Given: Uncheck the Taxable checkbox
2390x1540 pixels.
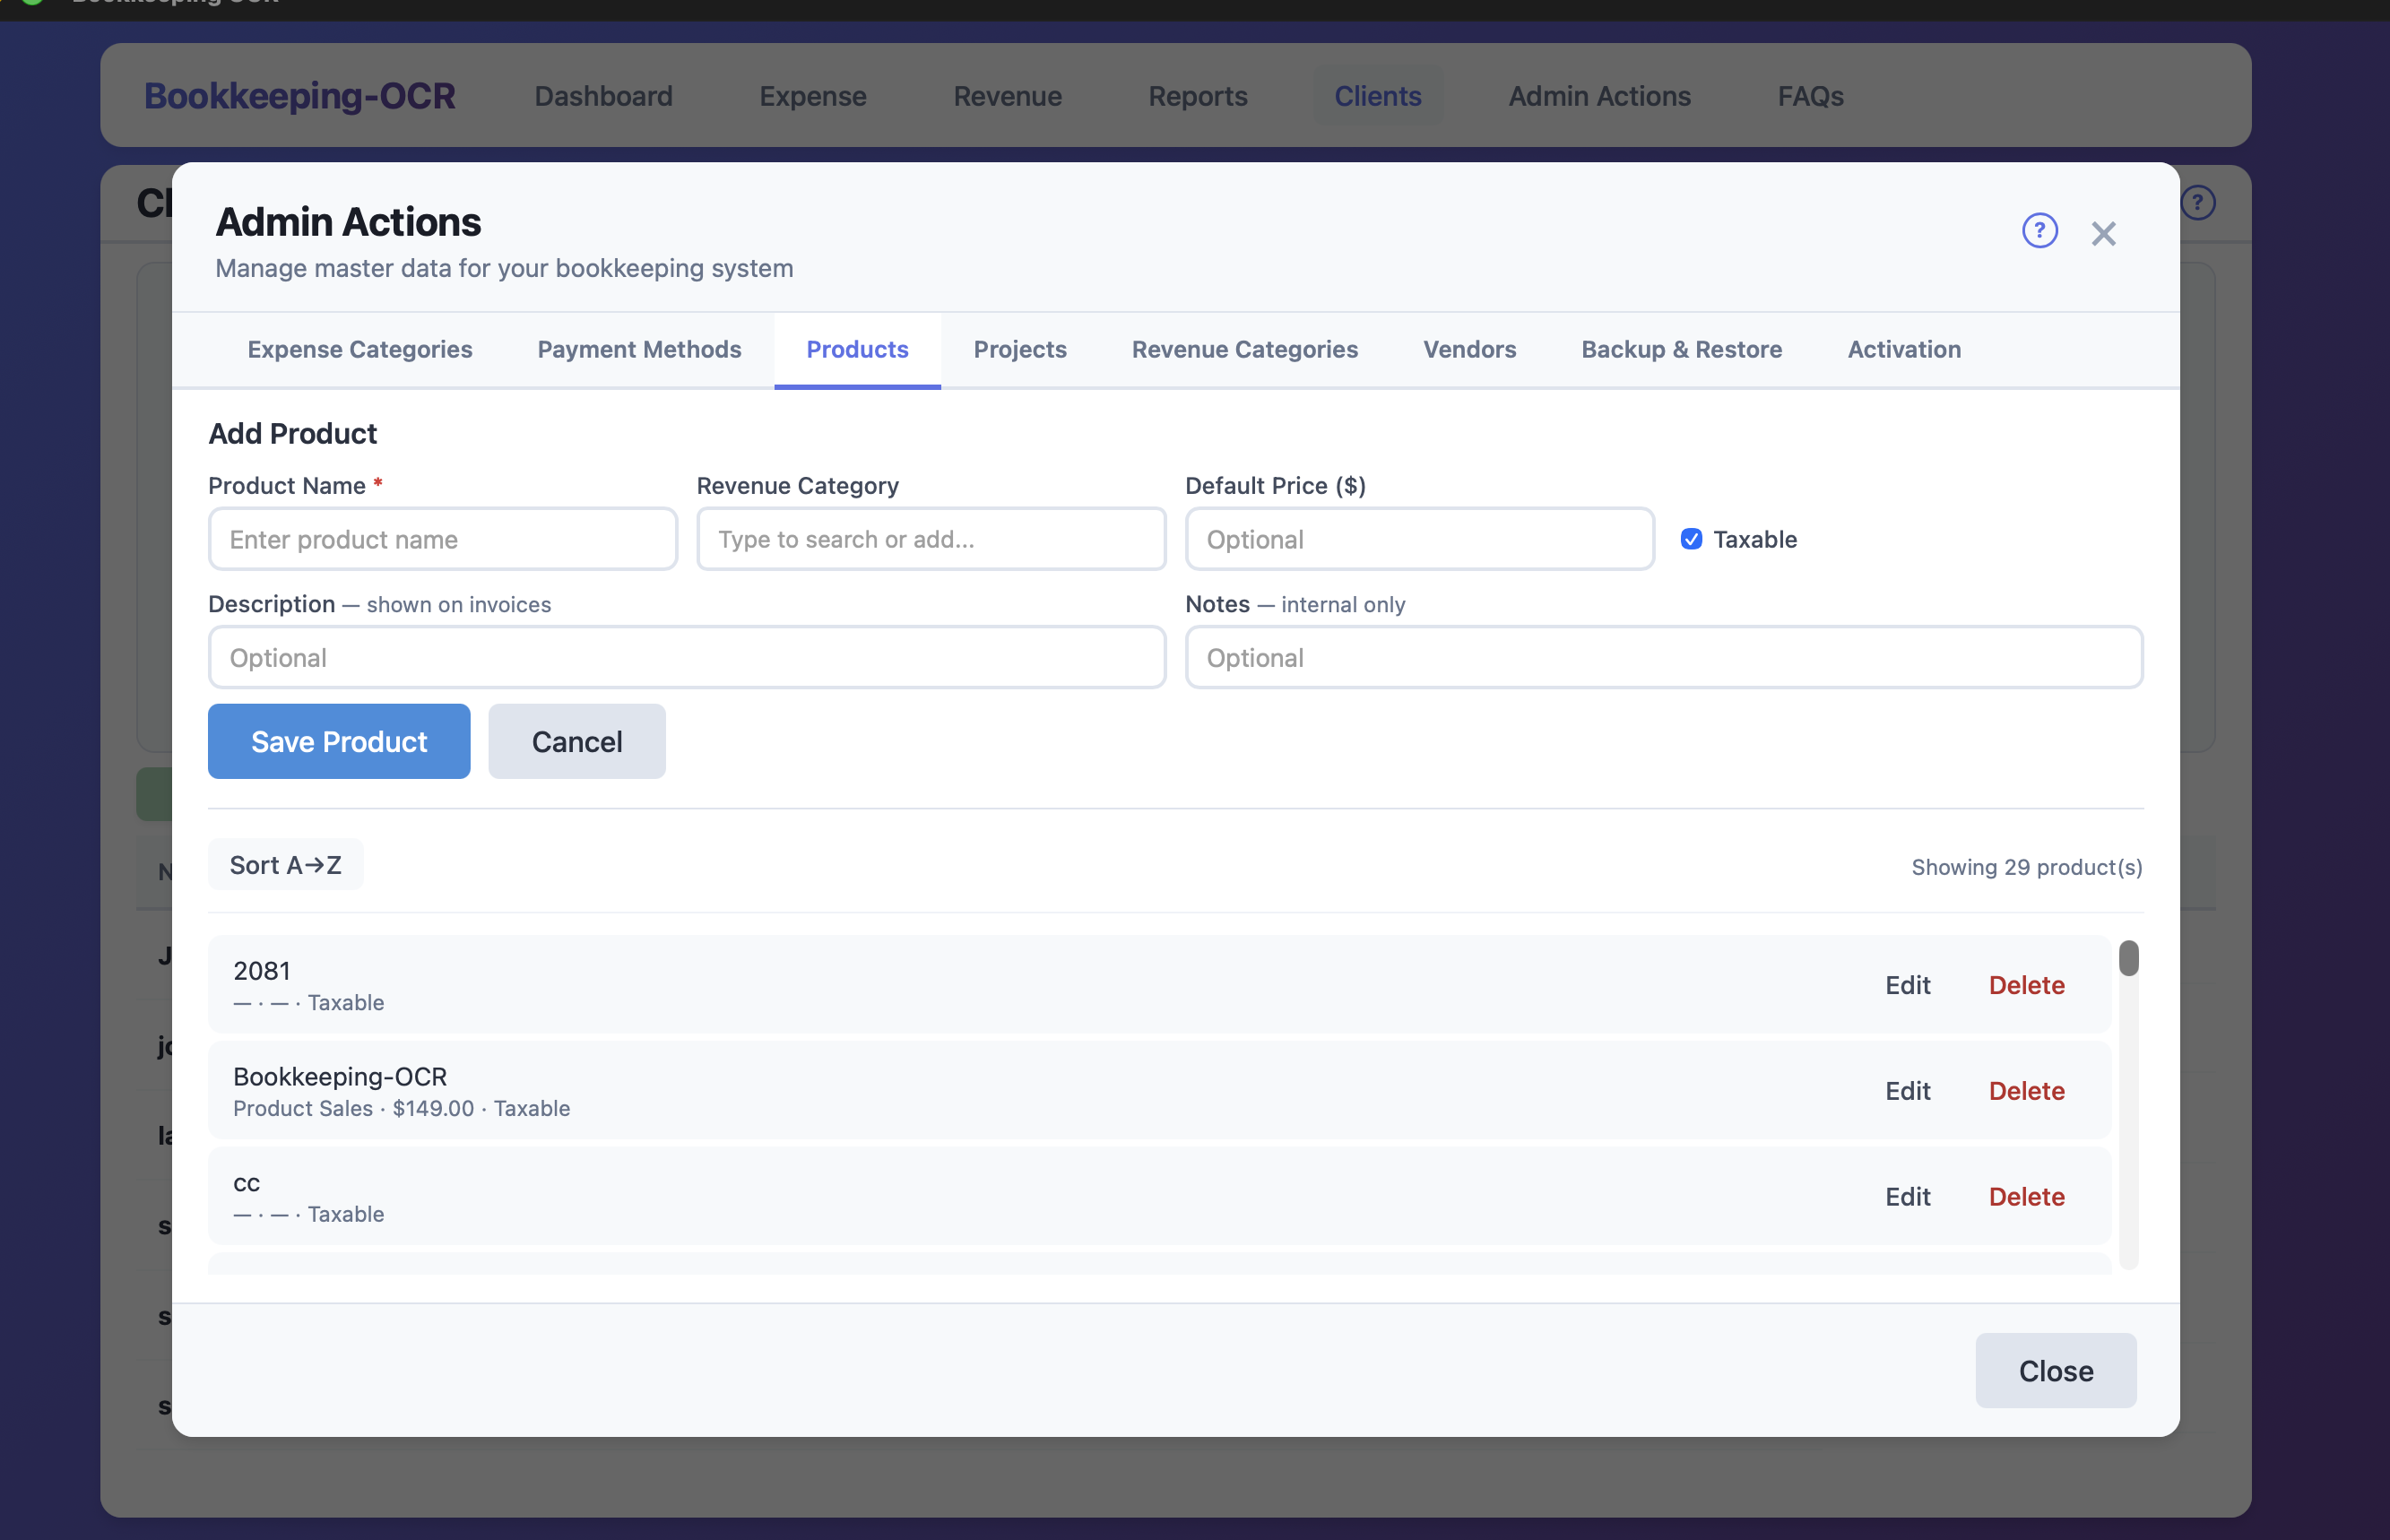Looking at the screenshot, I should 1691,539.
